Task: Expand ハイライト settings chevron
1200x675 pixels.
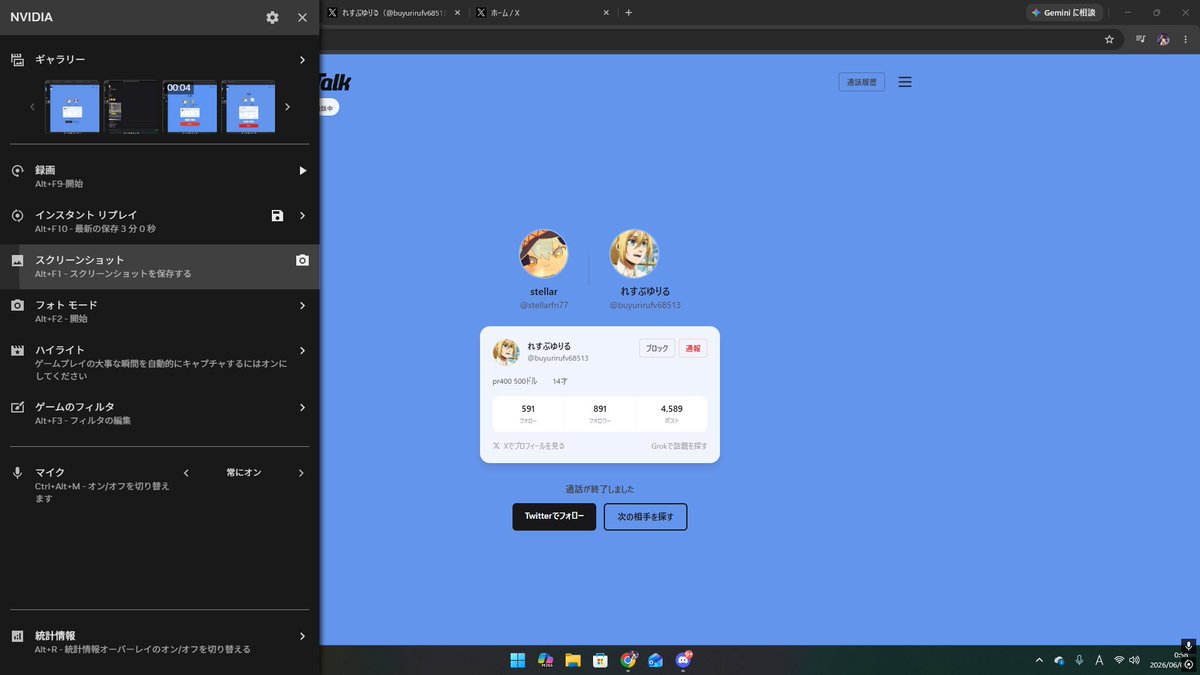Action: [x=302, y=350]
